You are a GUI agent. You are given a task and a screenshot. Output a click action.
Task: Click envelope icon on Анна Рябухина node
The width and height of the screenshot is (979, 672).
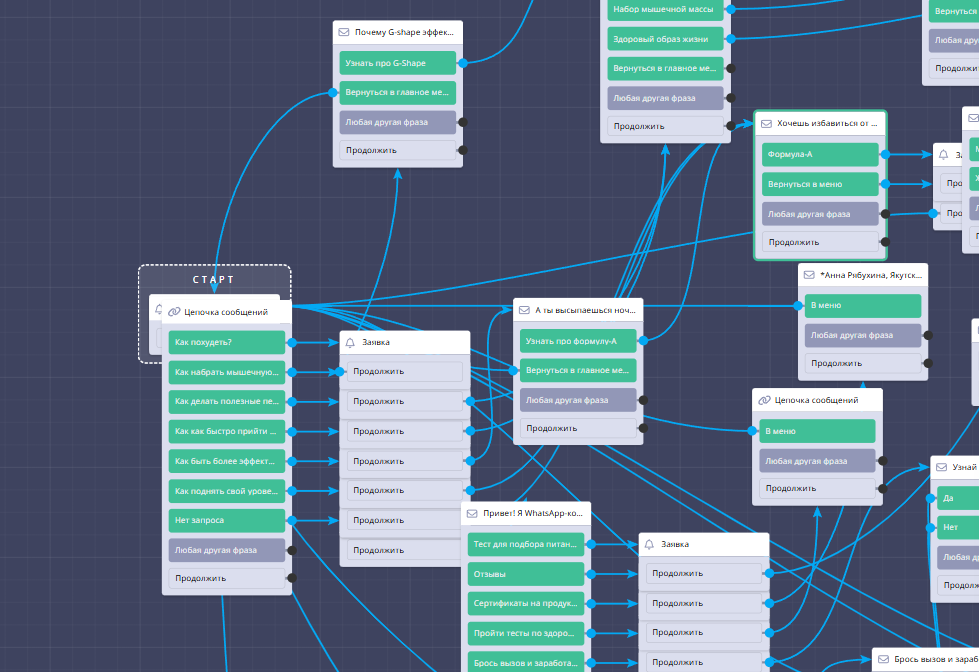coord(810,275)
